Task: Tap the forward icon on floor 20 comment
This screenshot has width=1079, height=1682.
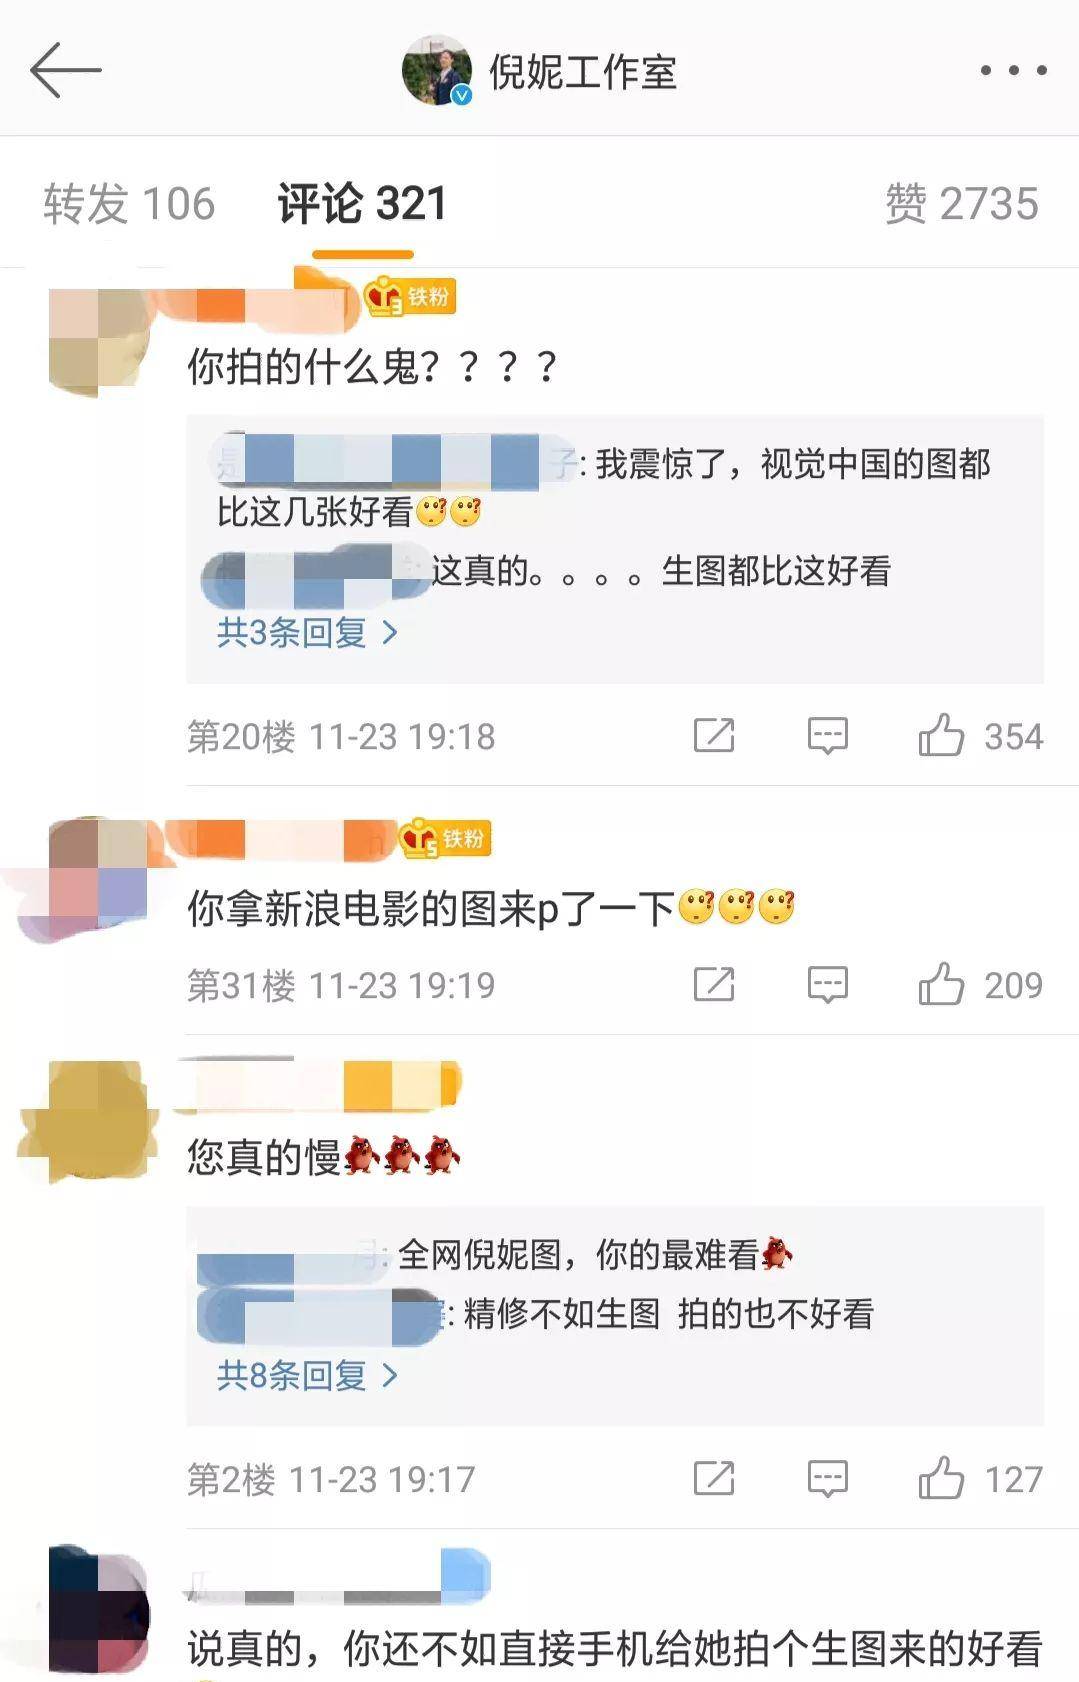Action: click(714, 736)
